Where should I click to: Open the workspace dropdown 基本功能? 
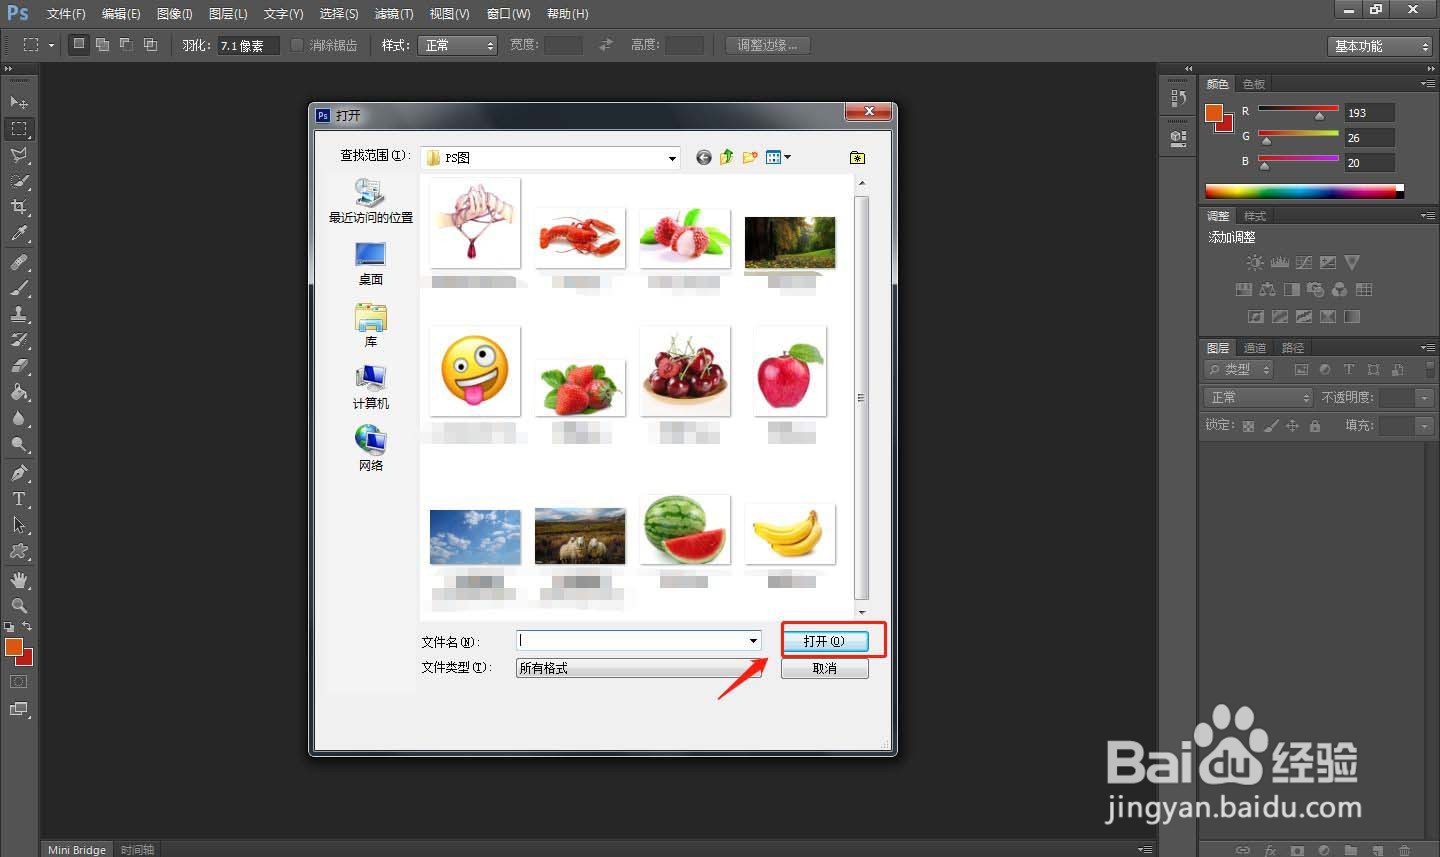click(1381, 46)
